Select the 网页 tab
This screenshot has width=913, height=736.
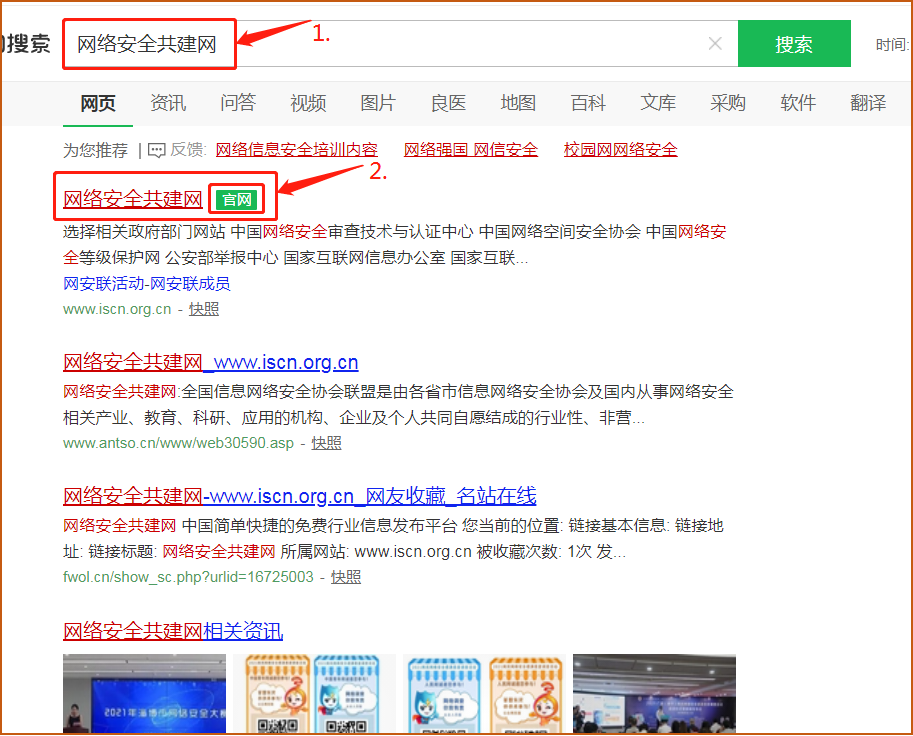[x=98, y=103]
